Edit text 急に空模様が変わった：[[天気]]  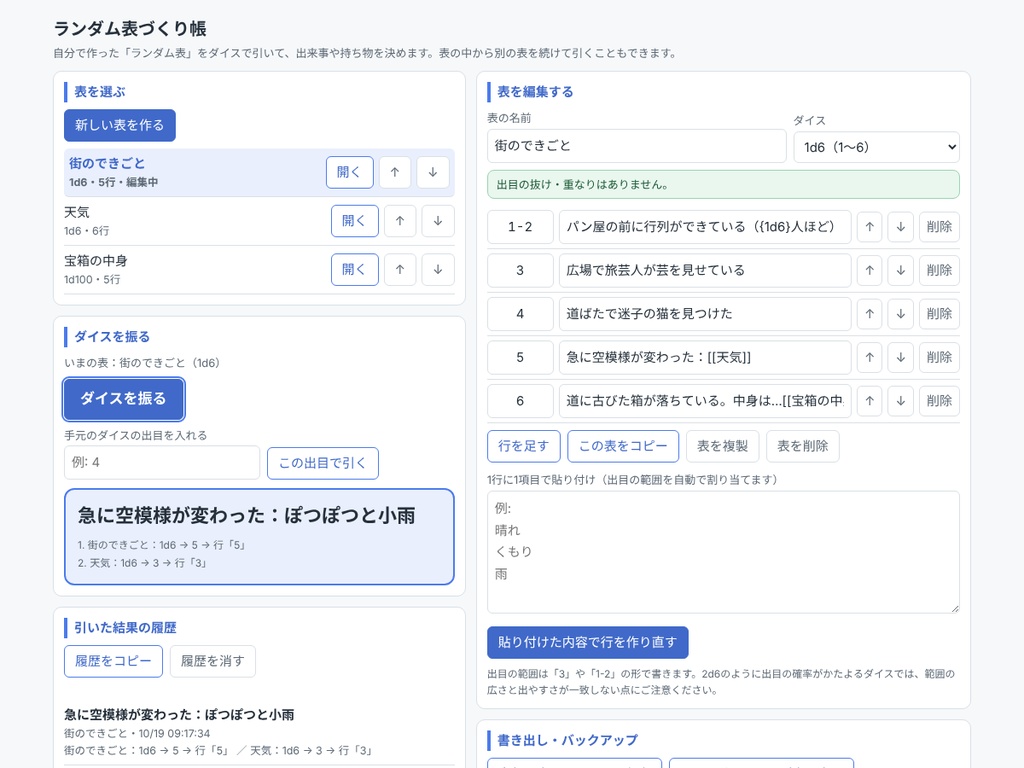pyautogui.click(x=705, y=357)
